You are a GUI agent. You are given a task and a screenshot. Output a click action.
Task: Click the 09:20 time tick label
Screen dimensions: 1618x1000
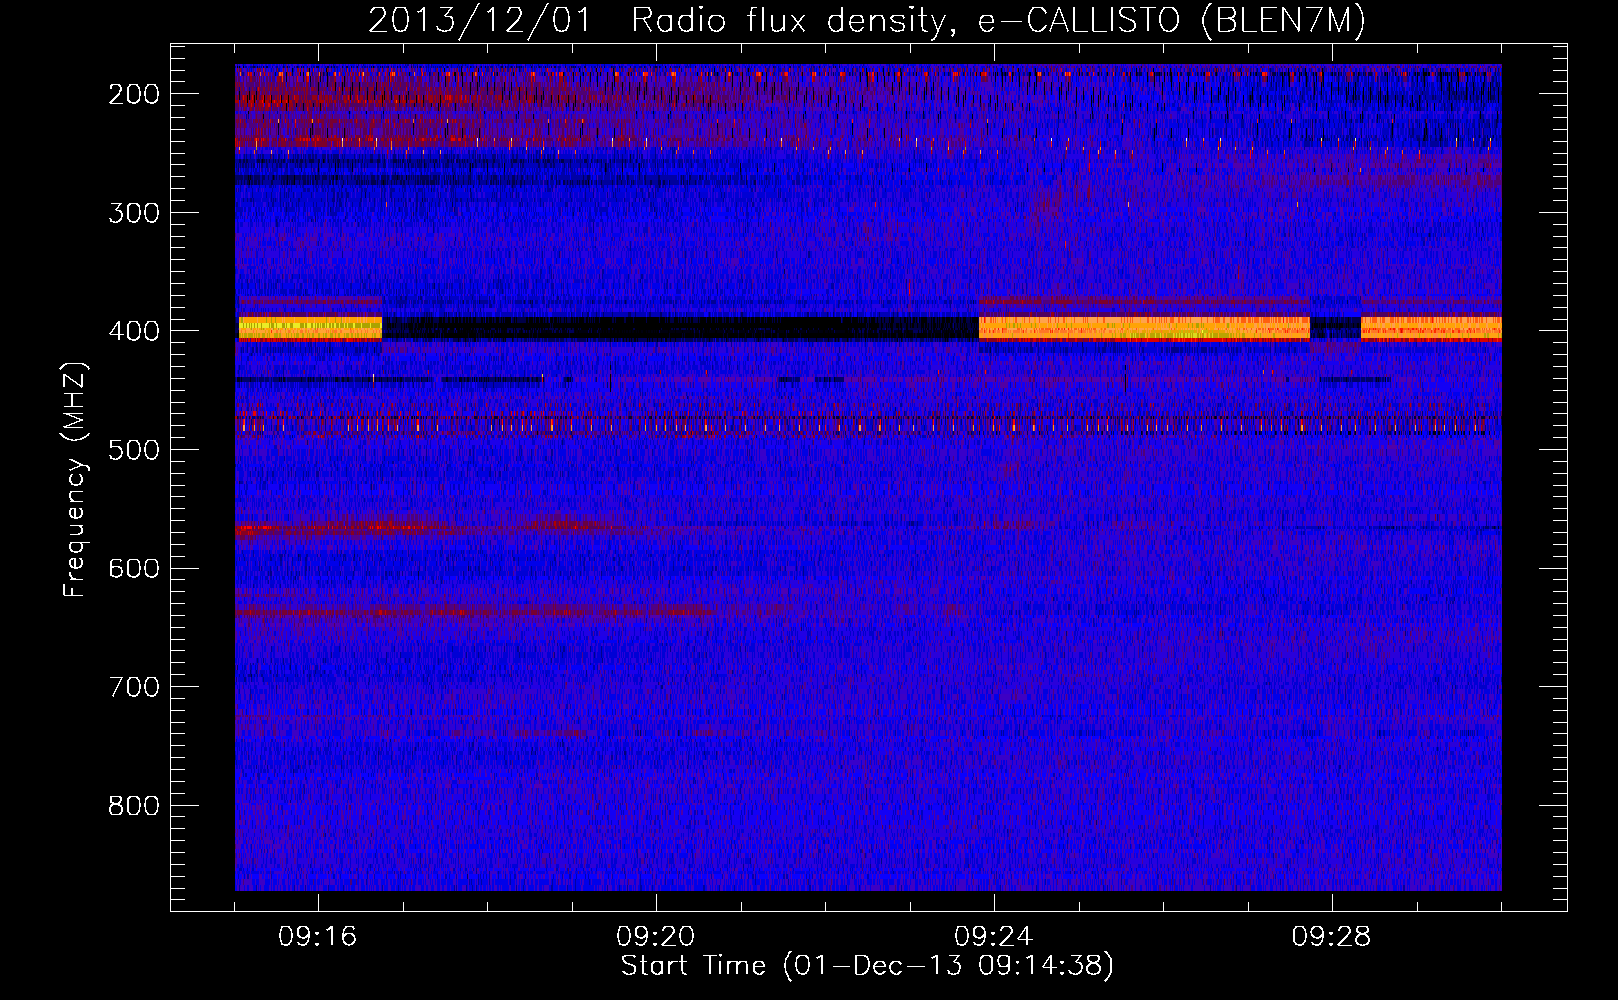coord(656,937)
